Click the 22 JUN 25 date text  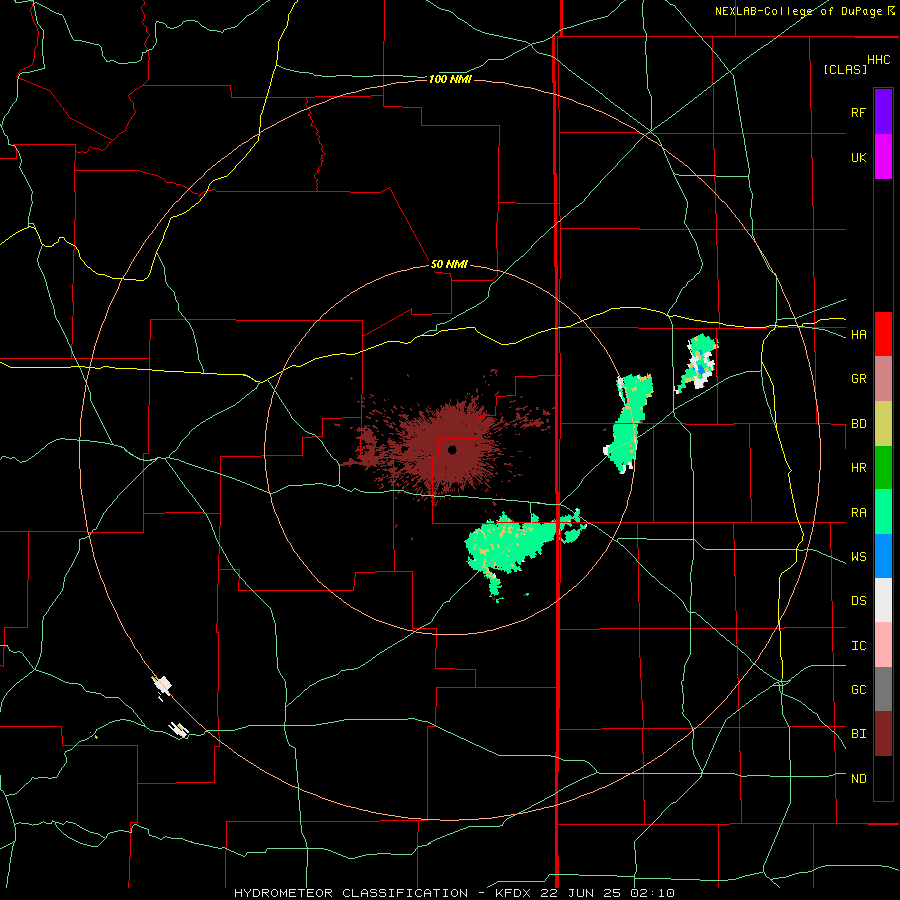(x=580, y=893)
